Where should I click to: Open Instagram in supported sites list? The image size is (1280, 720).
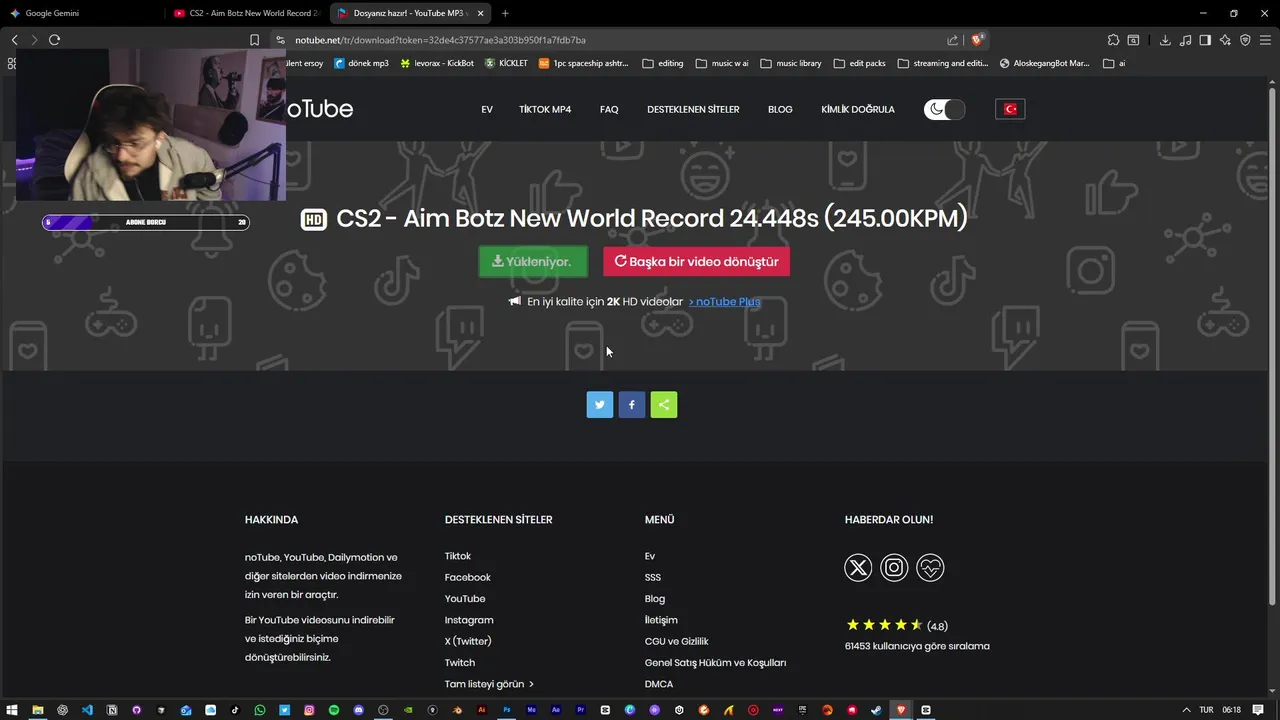coord(469,620)
